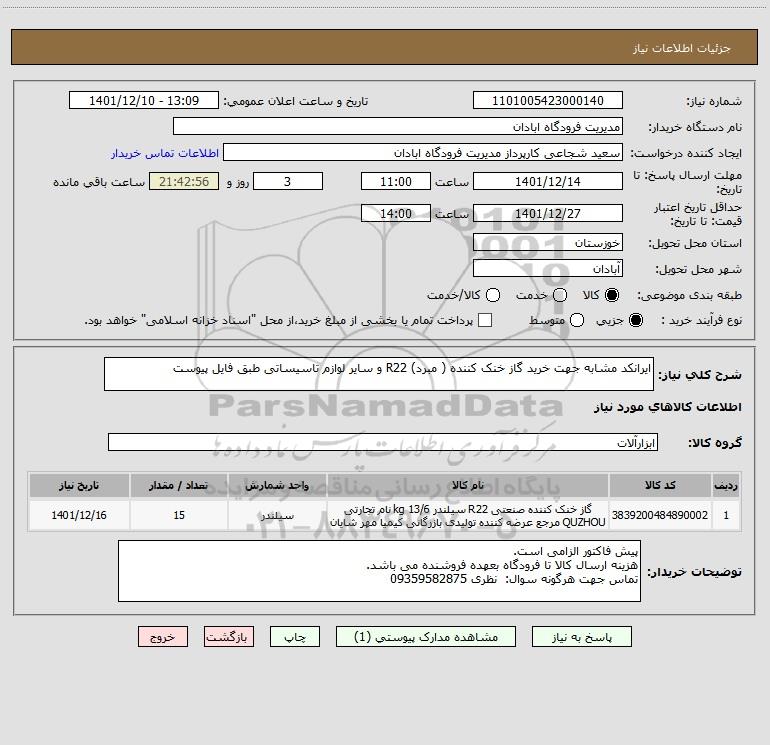The width and height of the screenshot is (770, 745).
Task: Click province field خوزستان
Action: (x=548, y=243)
